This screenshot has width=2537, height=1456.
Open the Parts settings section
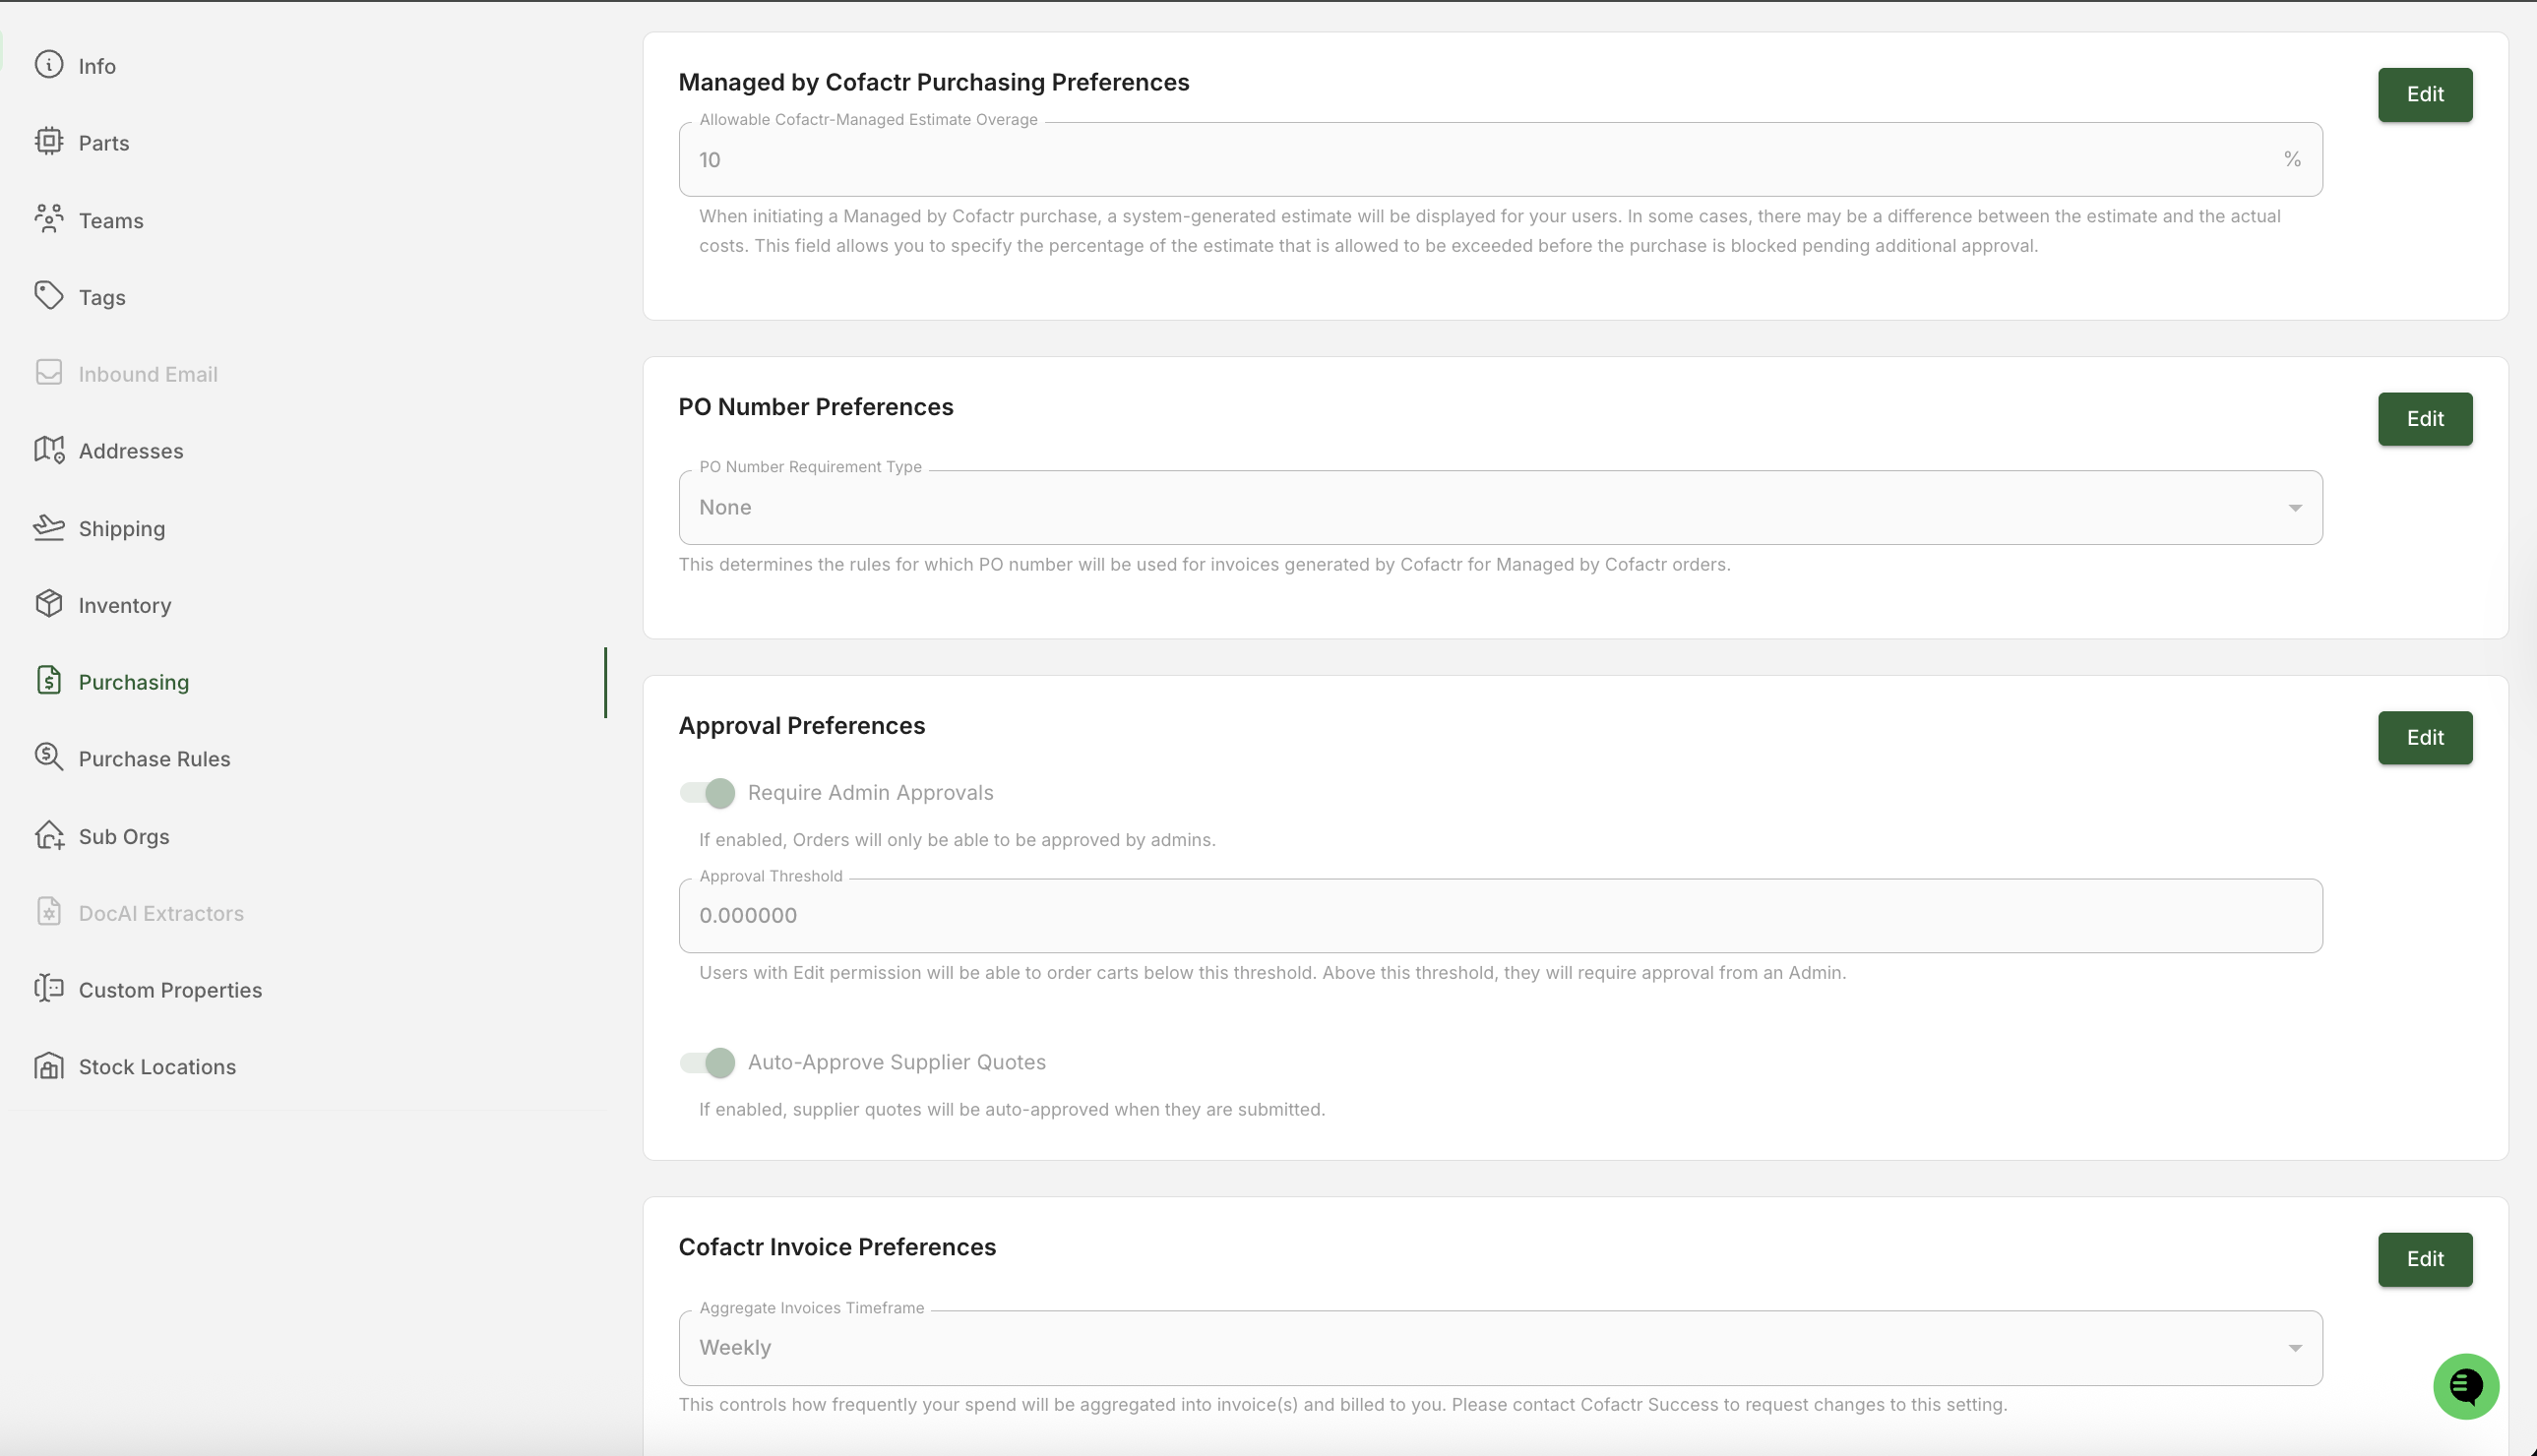[104, 143]
